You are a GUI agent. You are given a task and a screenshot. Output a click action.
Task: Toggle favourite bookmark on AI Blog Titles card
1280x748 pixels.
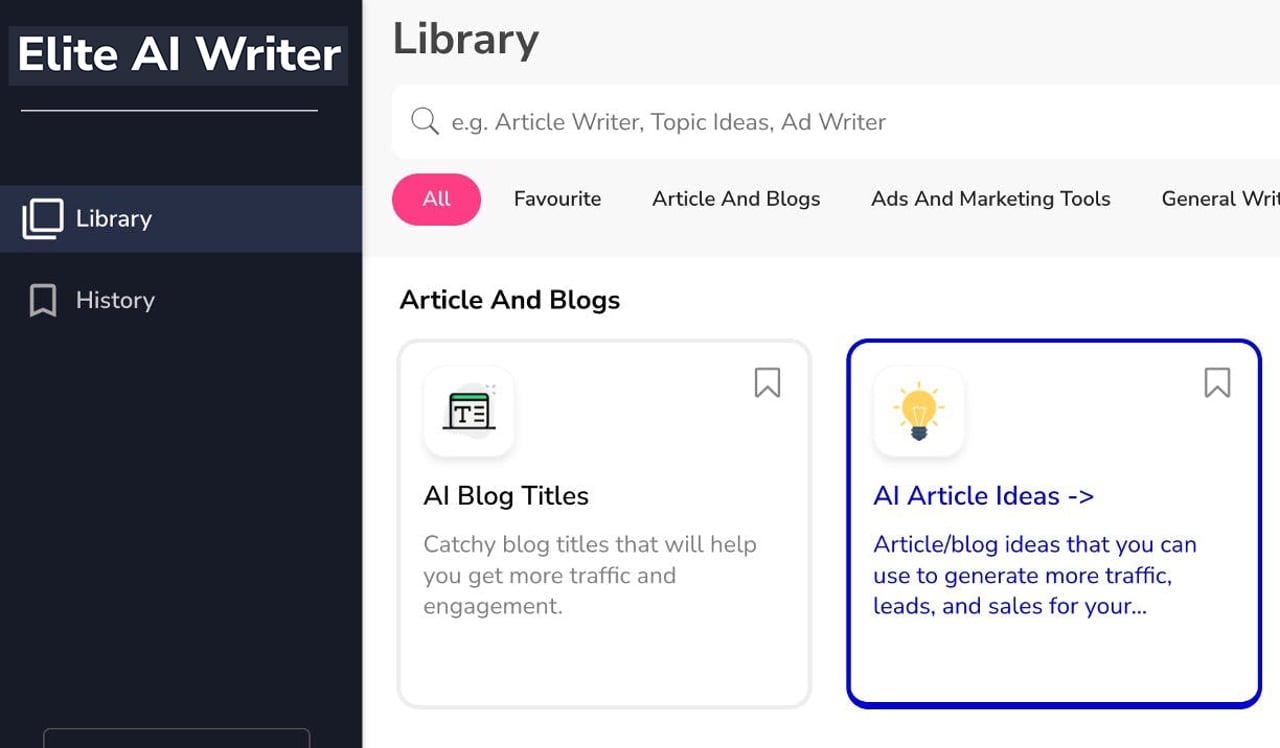coord(766,383)
